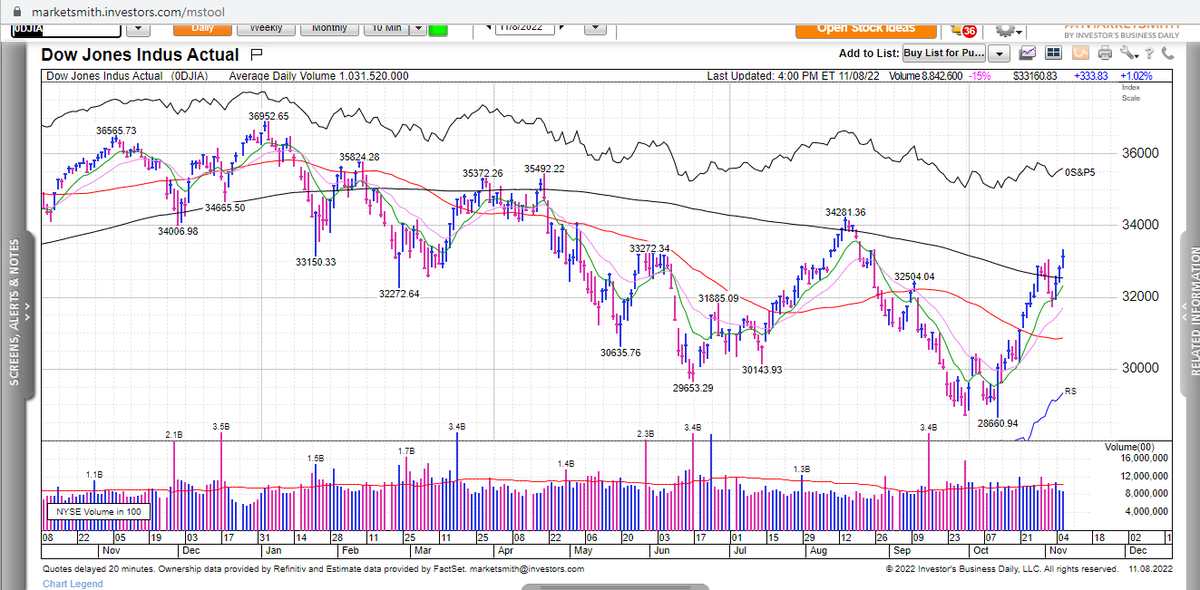
Task: Switch chart to Monthly view
Action: tap(330, 28)
